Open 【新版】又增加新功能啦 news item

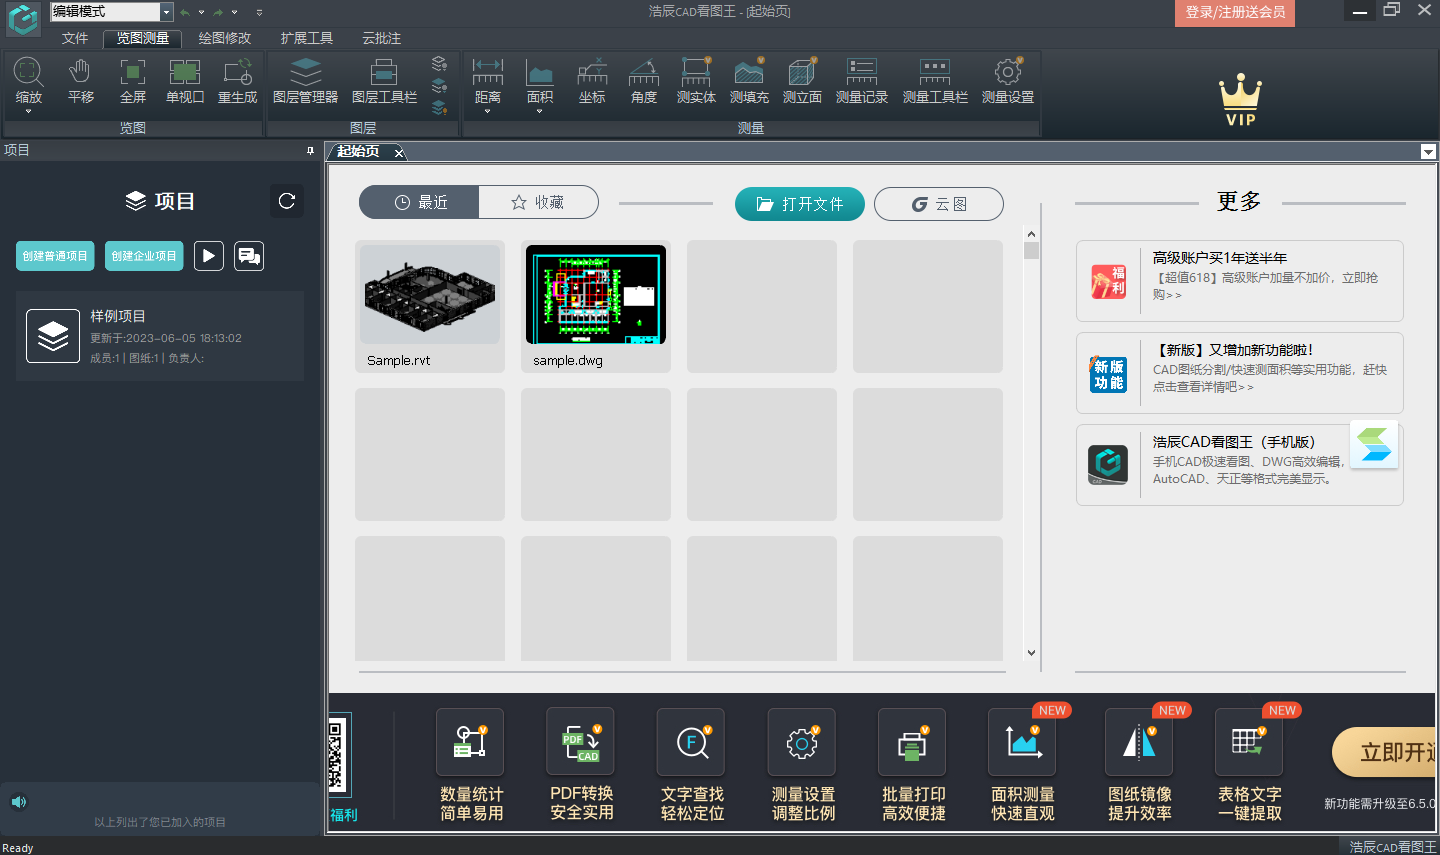click(x=1240, y=373)
